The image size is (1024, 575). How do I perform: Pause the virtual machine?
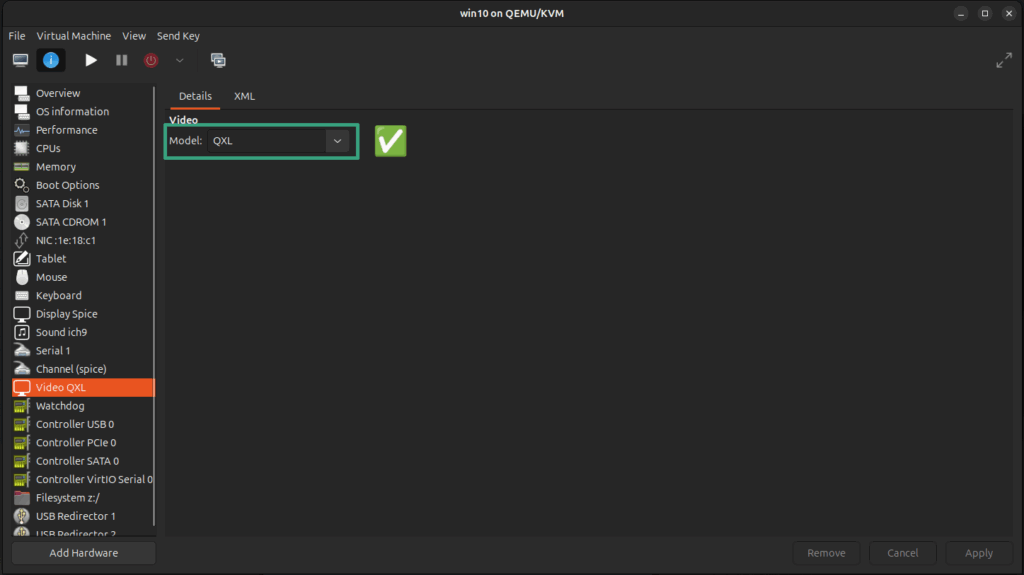[121, 60]
